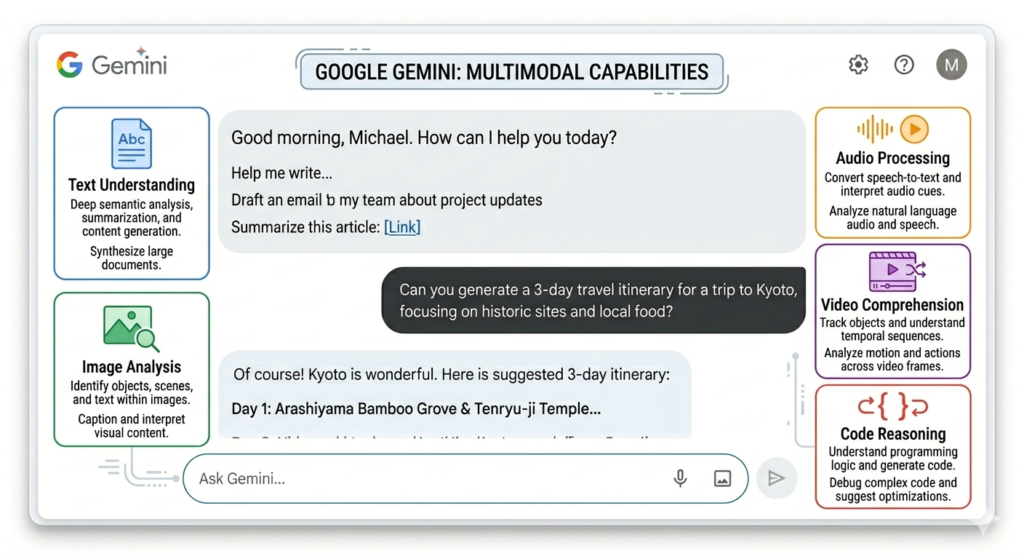Click the 'Google Gemini: Multimodal Capabilities' title
1024x559 pixels.
click(511, 72)
